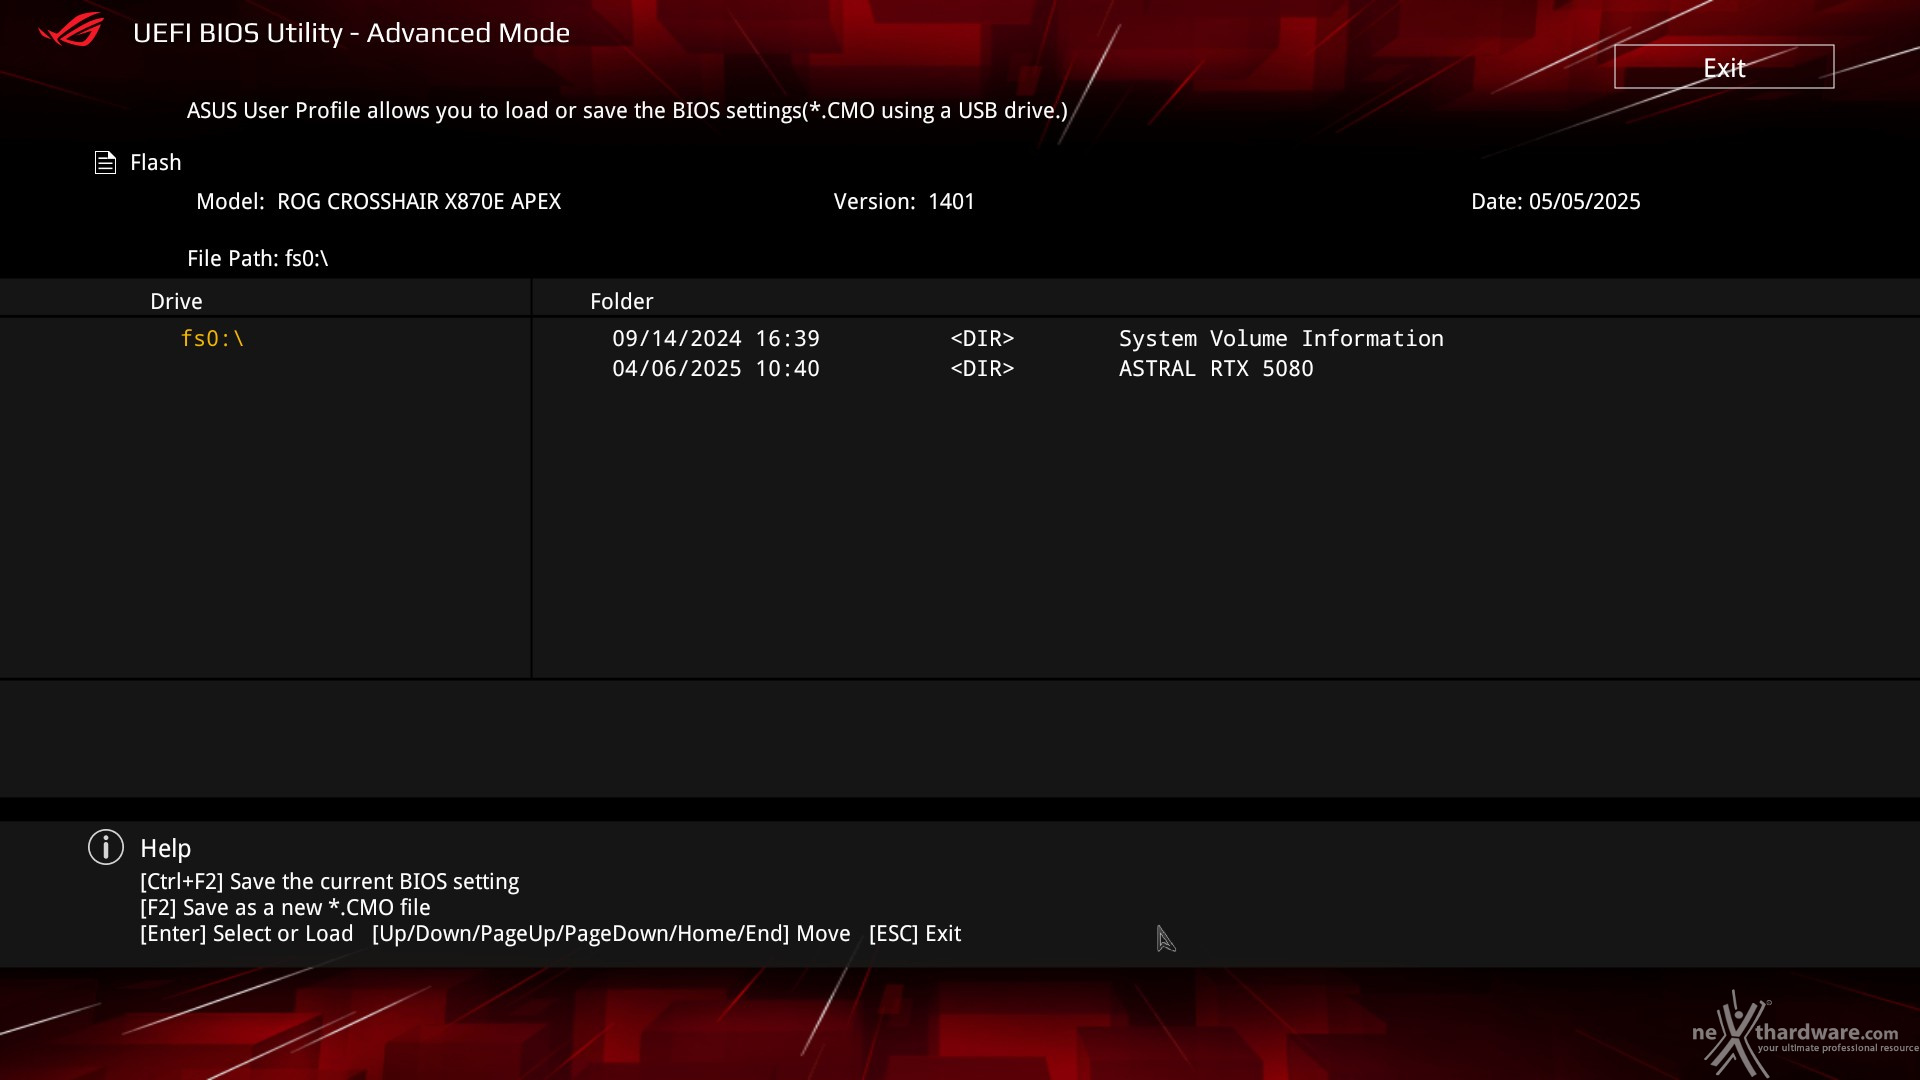Click the Flash document icon
Screen dimensions: 1920x1080
click(105, 162)
